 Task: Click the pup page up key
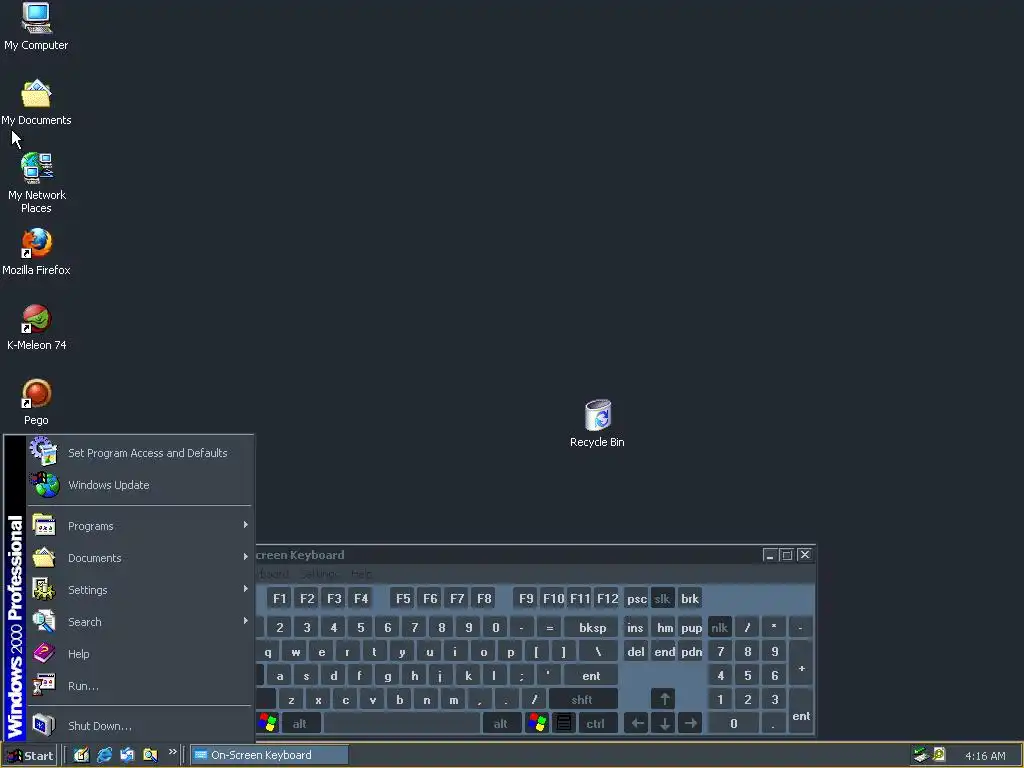point(691,628)
